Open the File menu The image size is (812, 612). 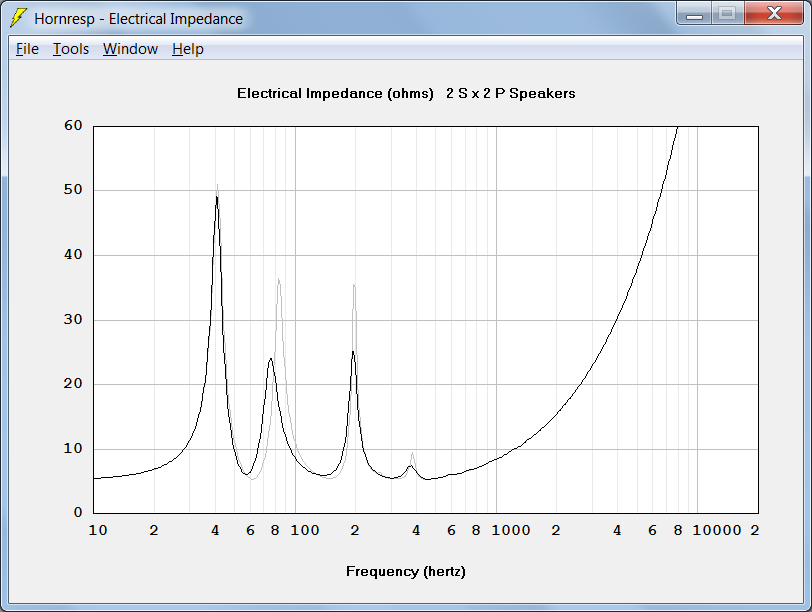point(27,49)
